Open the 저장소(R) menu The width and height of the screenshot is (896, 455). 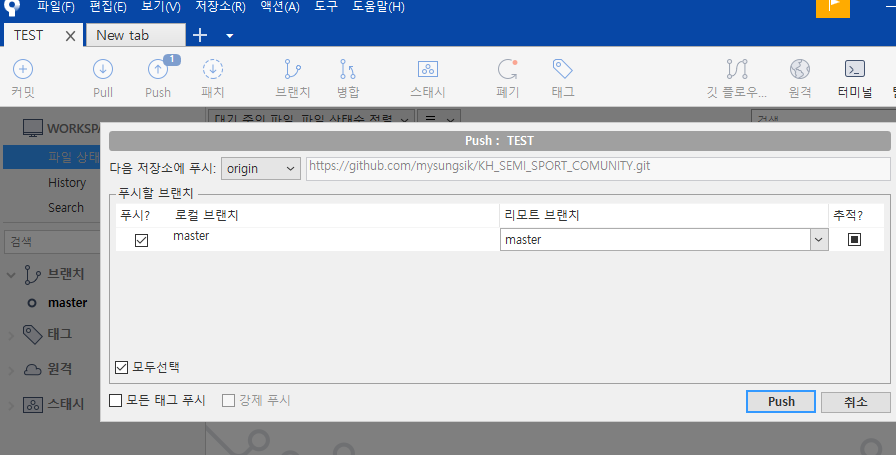220,7
